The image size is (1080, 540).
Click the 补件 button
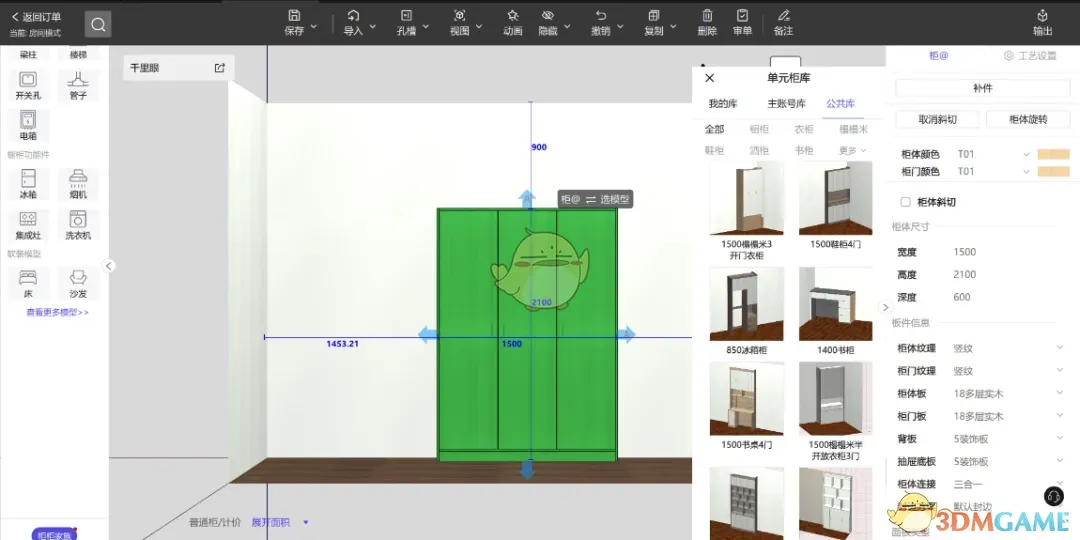tap(983, 88)
